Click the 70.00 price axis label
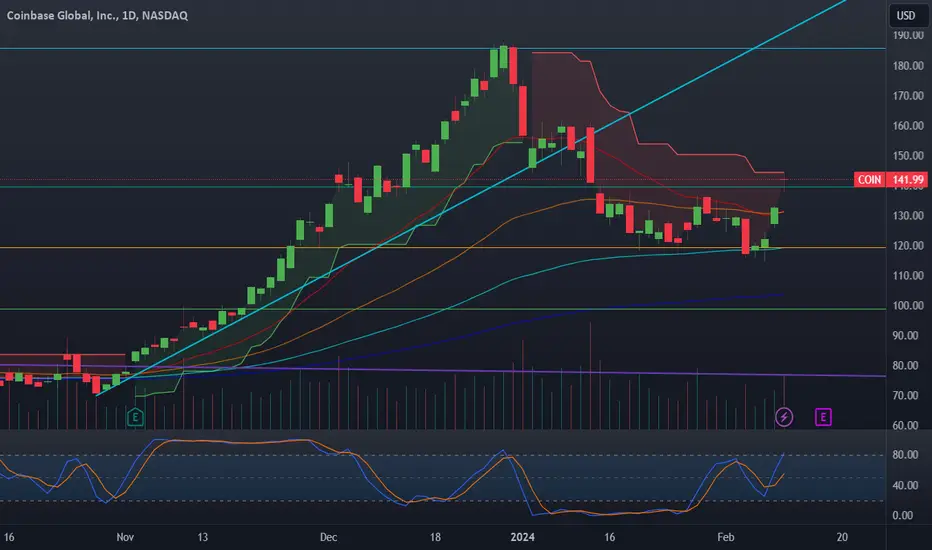Screen dimensions: 932x550 point(908,395)
